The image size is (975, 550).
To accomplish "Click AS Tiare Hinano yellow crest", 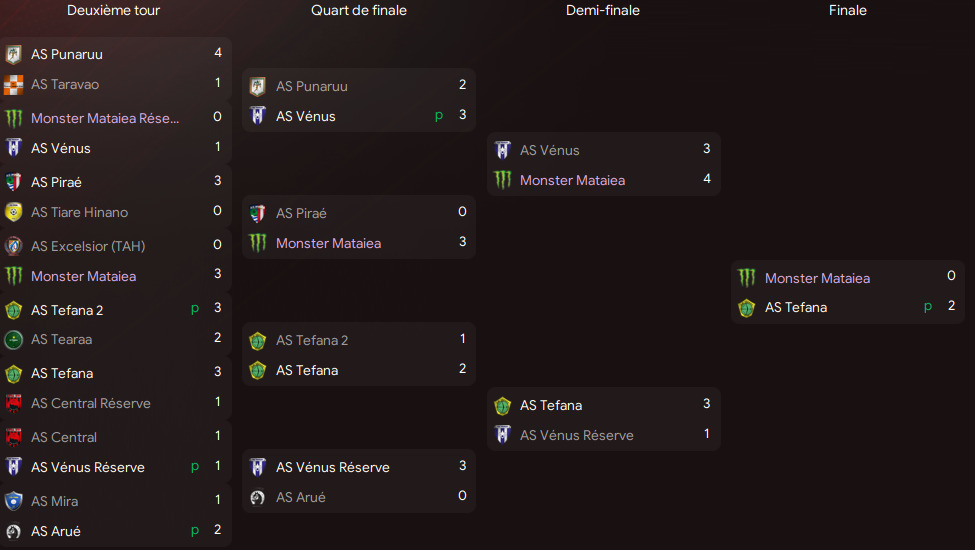I will pyautogui.click(x=14, y=212).
